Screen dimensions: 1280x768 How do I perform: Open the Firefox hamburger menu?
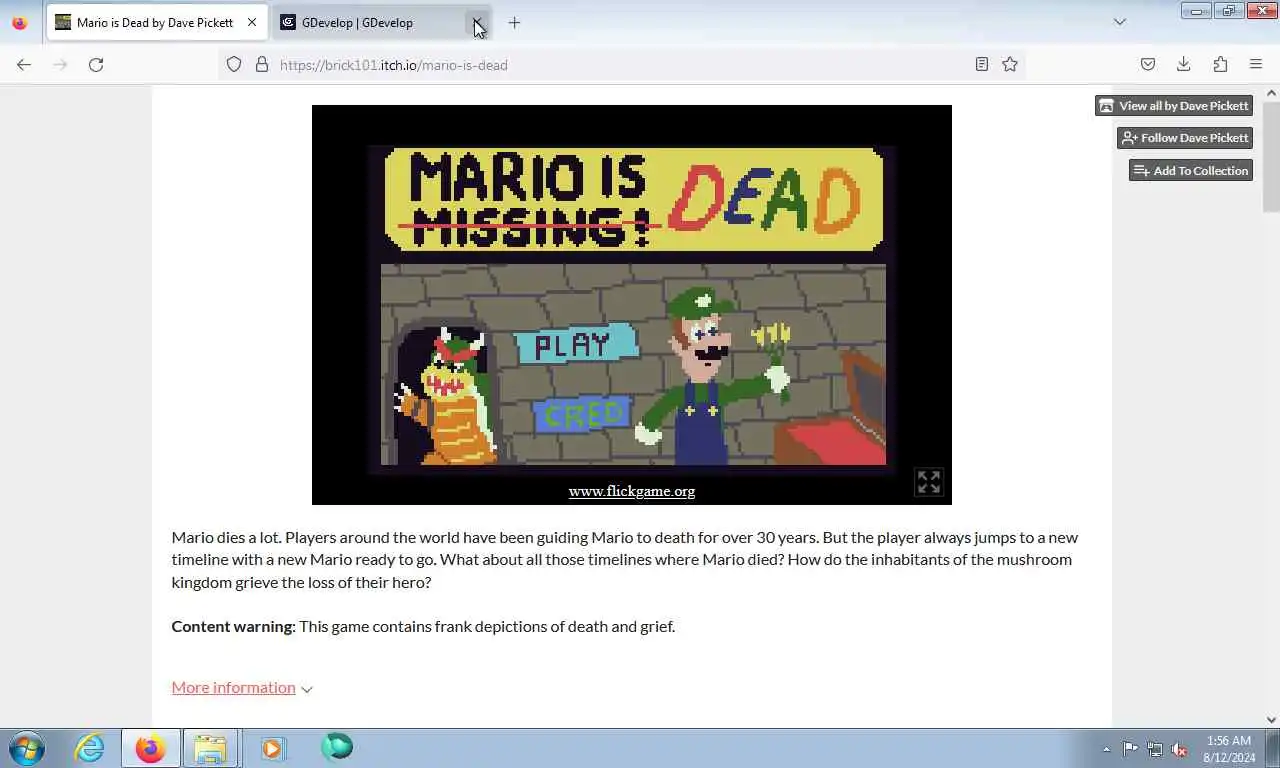[x=1256, y=65]
